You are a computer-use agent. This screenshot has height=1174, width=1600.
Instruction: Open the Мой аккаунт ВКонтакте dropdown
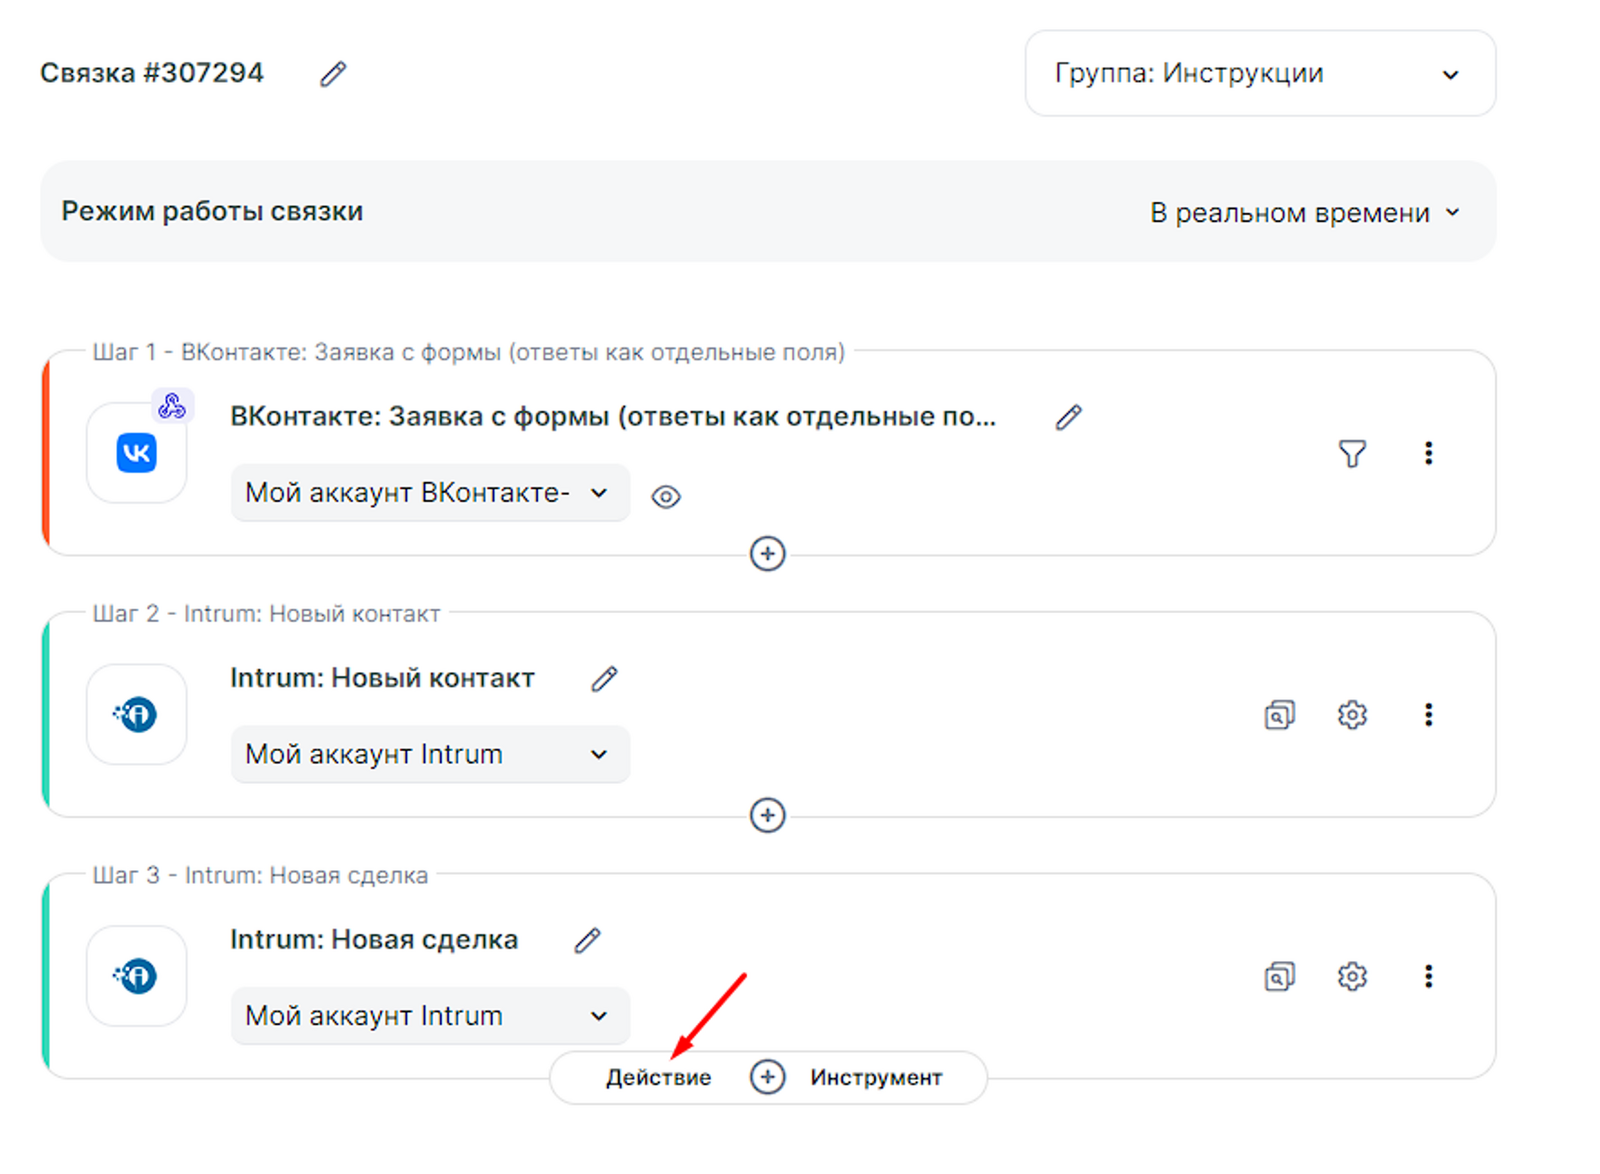pos(430,493)
